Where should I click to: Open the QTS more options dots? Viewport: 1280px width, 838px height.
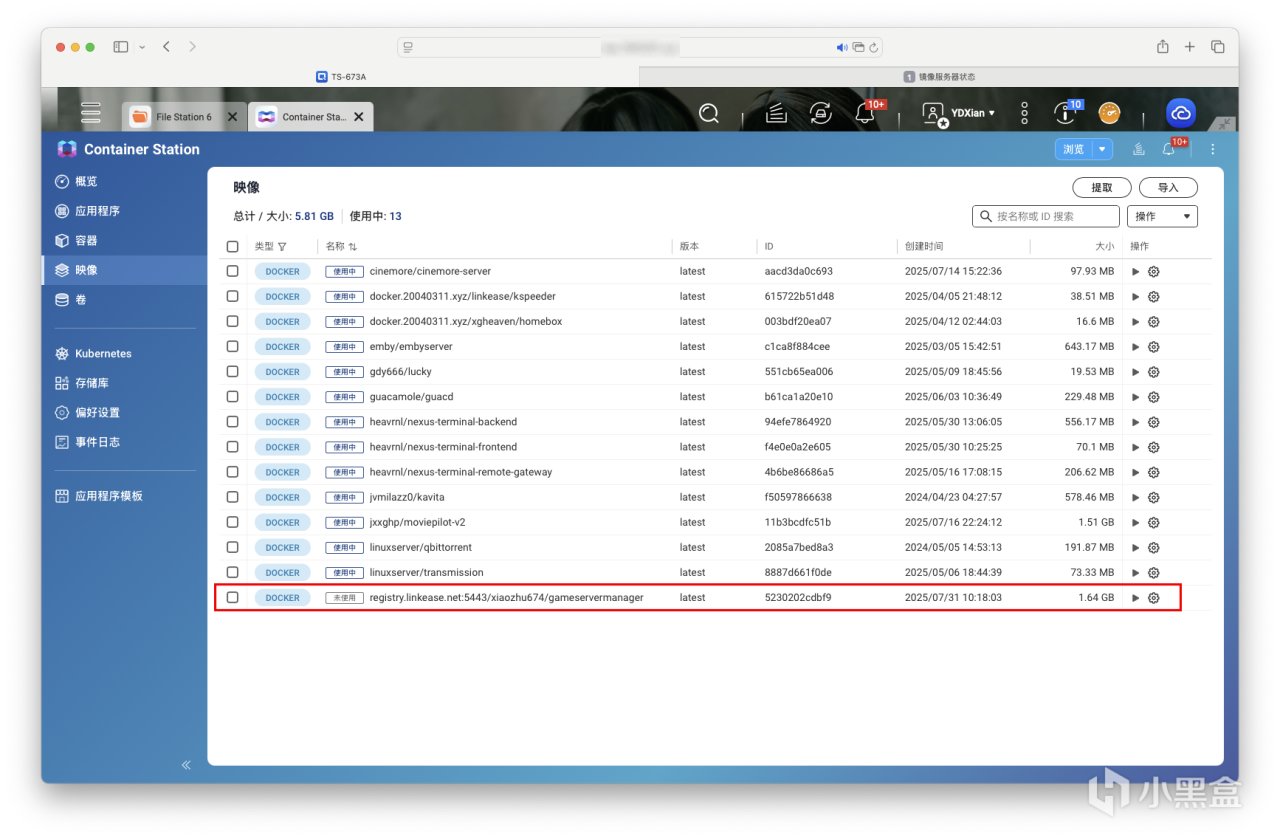[1024, 114]
